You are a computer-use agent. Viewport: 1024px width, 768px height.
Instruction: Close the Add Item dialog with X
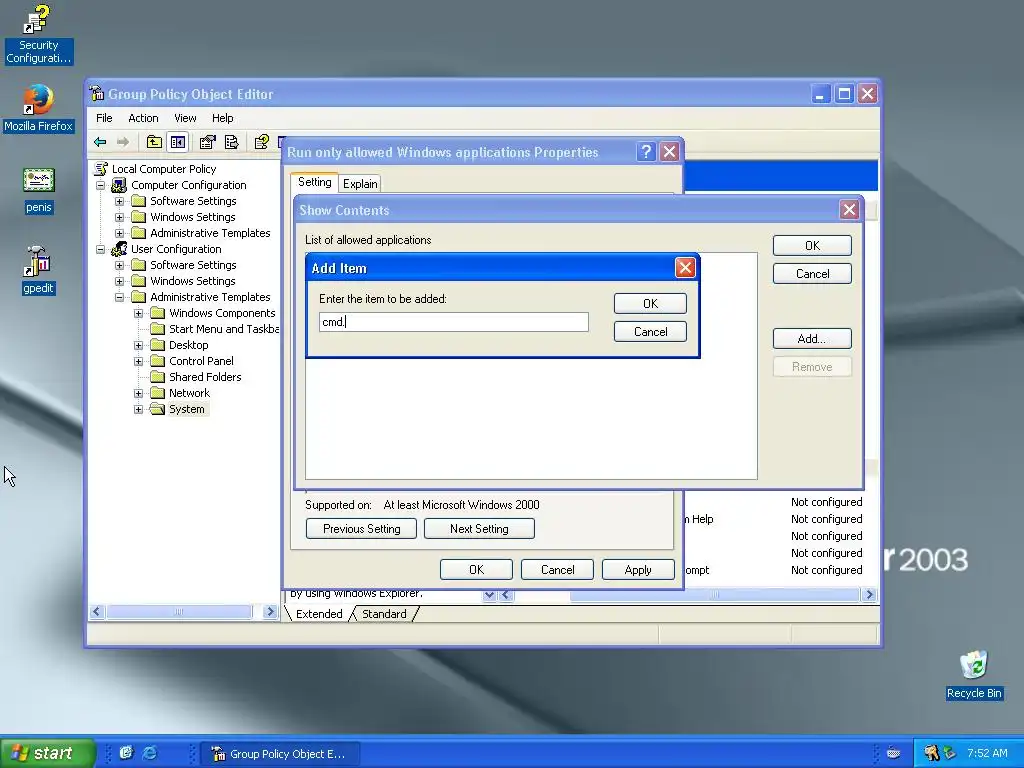685,267
